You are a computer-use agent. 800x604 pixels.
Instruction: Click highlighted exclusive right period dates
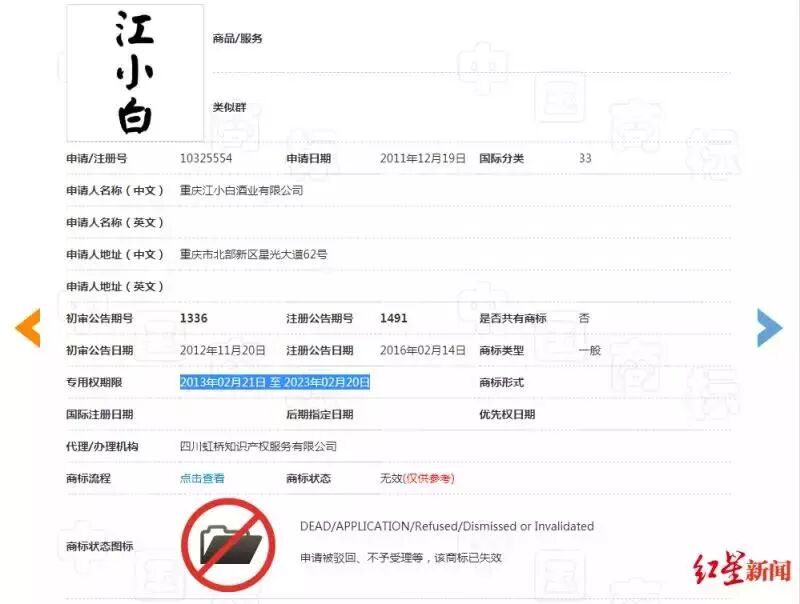tap(274, 382)
